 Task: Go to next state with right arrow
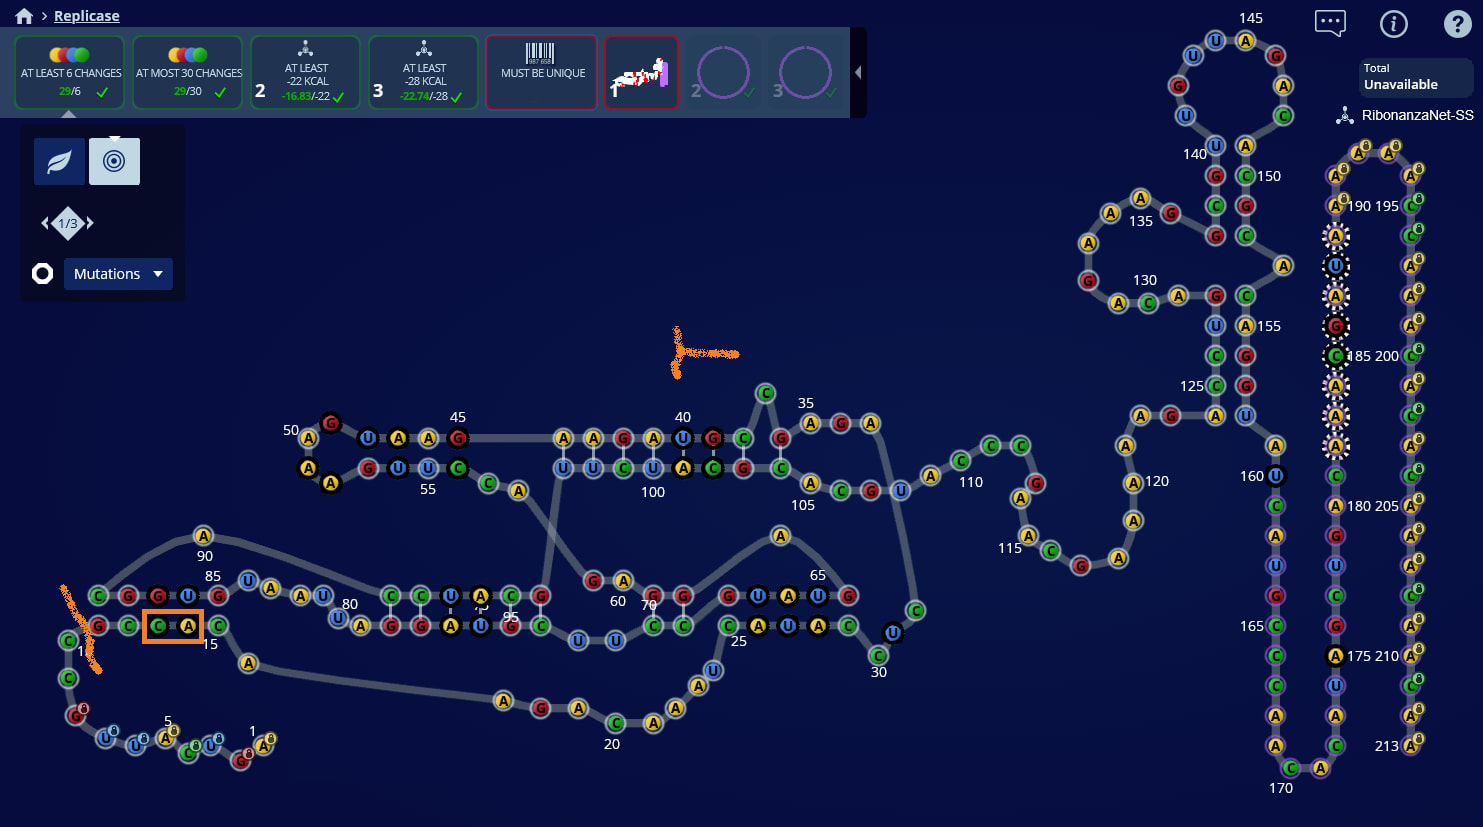pyautogui.click(x=90, y=223)
